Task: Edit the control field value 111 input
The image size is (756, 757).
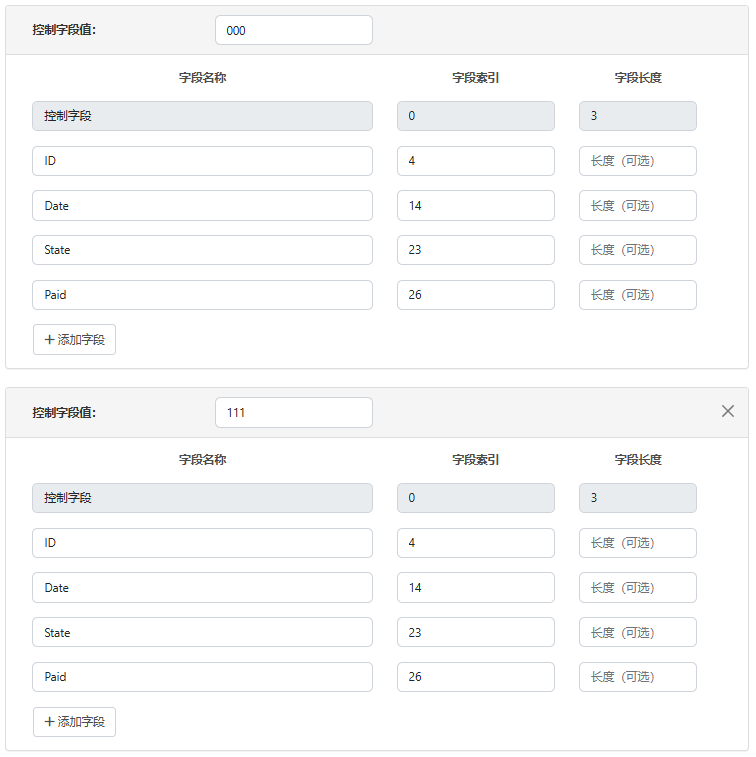Action: [x=293, y=412]
